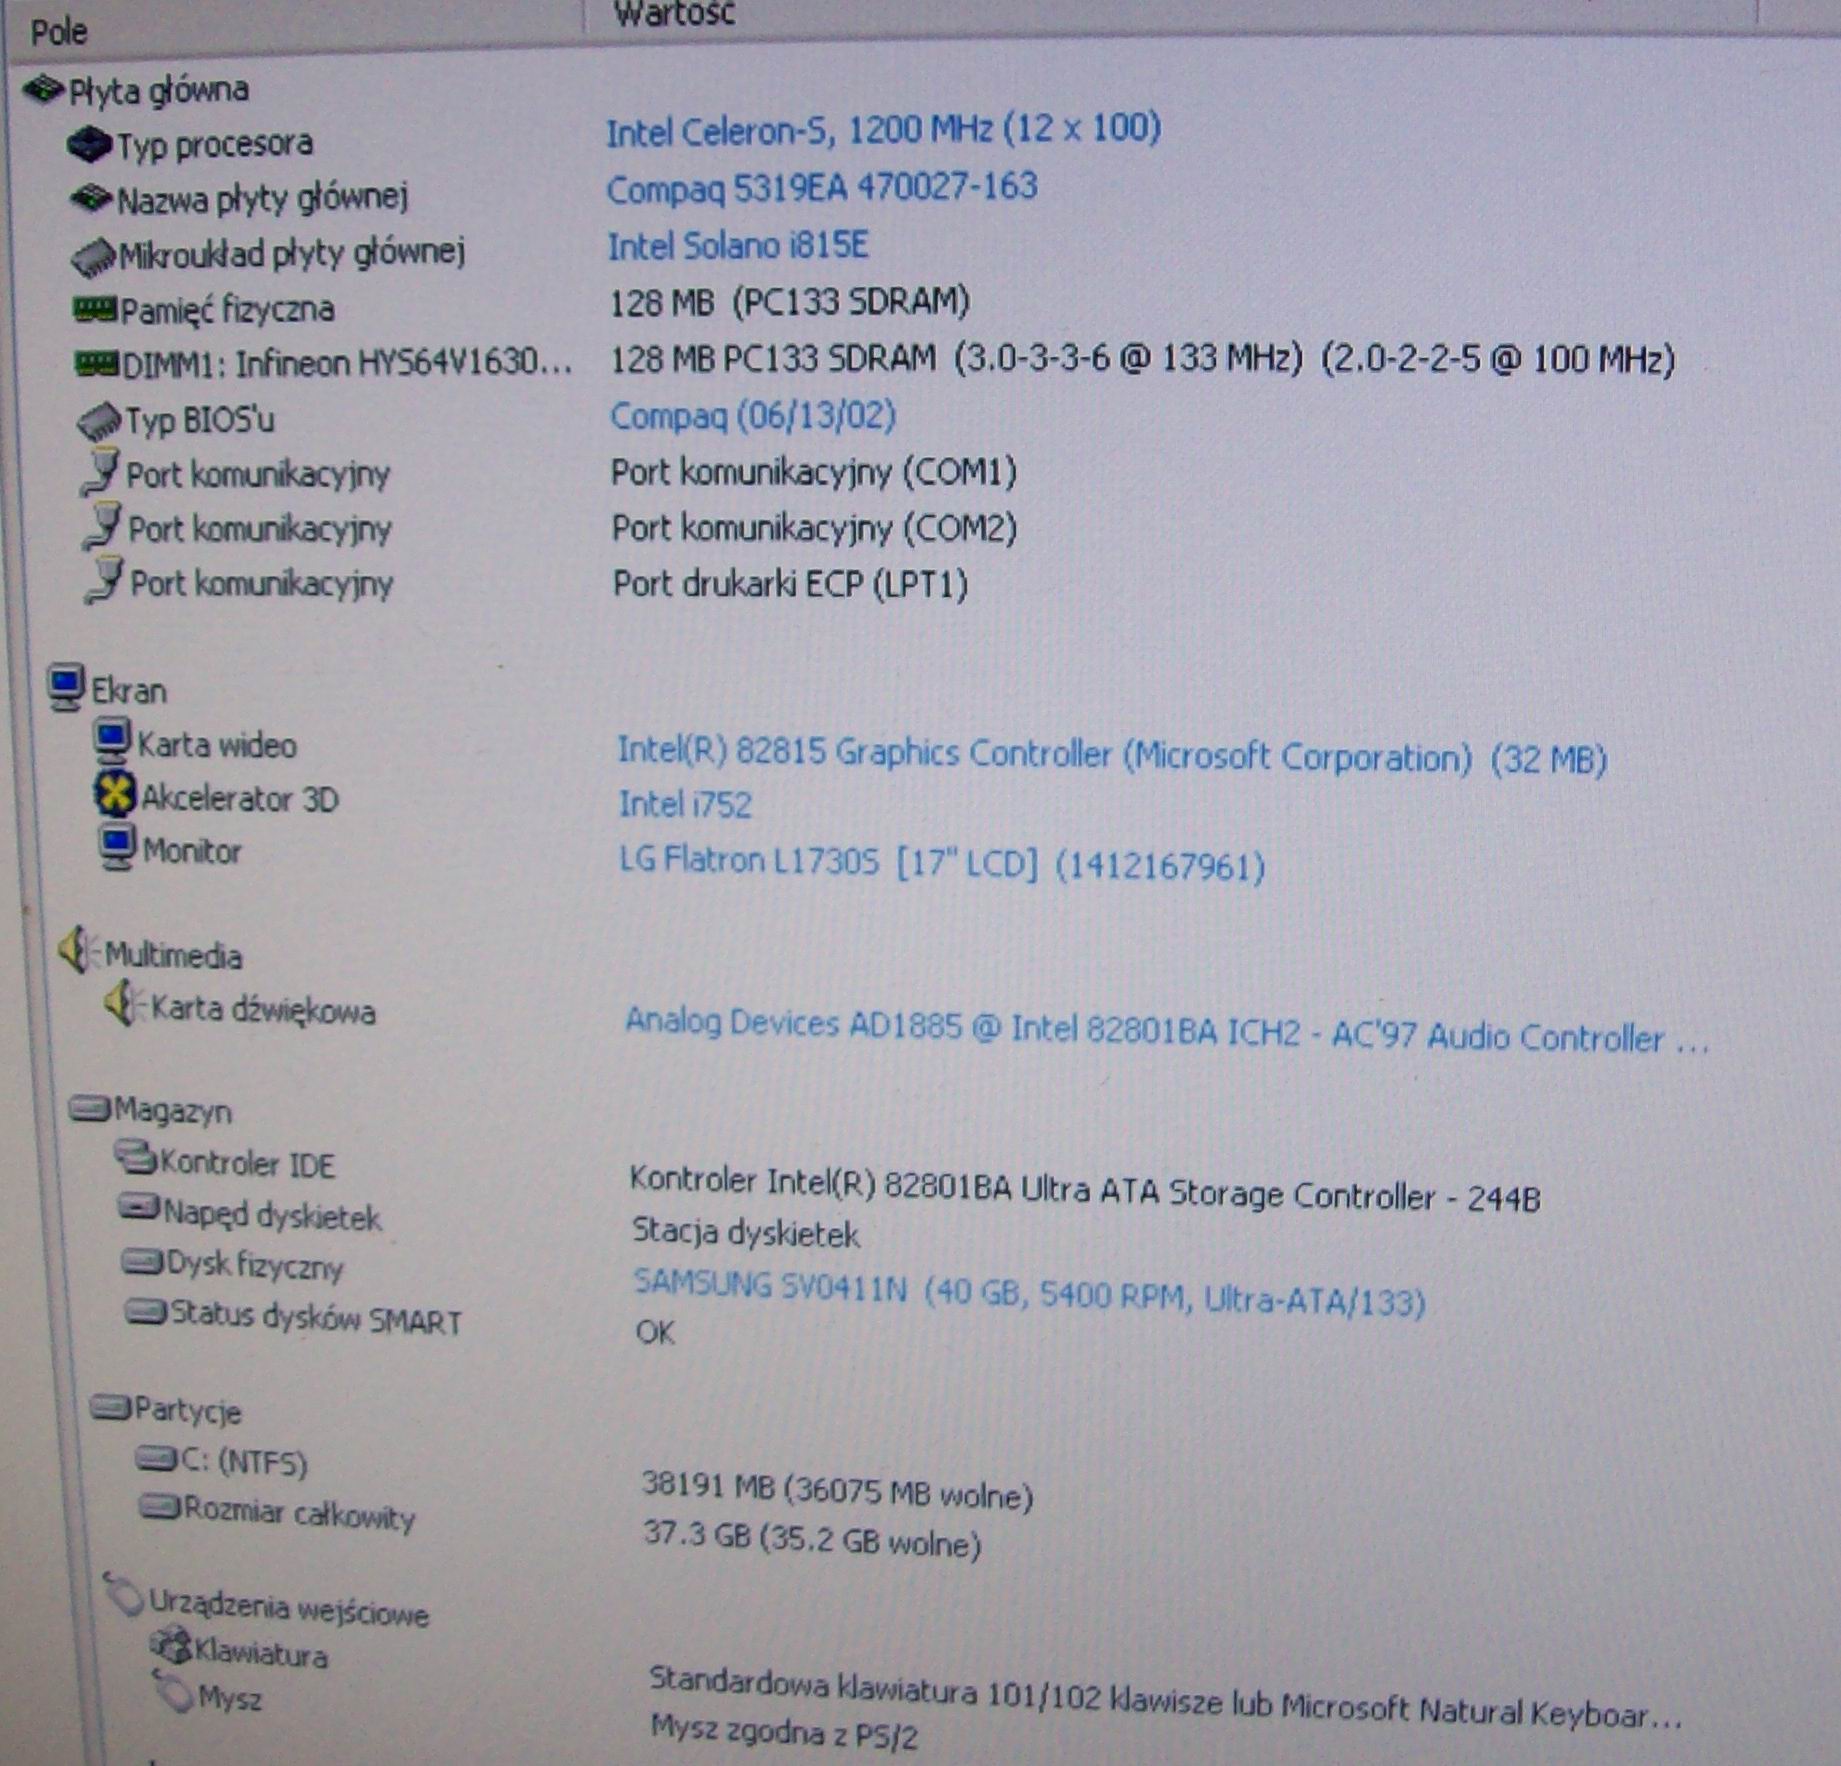Click the Ekran section monitor icon
Screen dimensions: 1841x1766
click(x=66, y=687)
